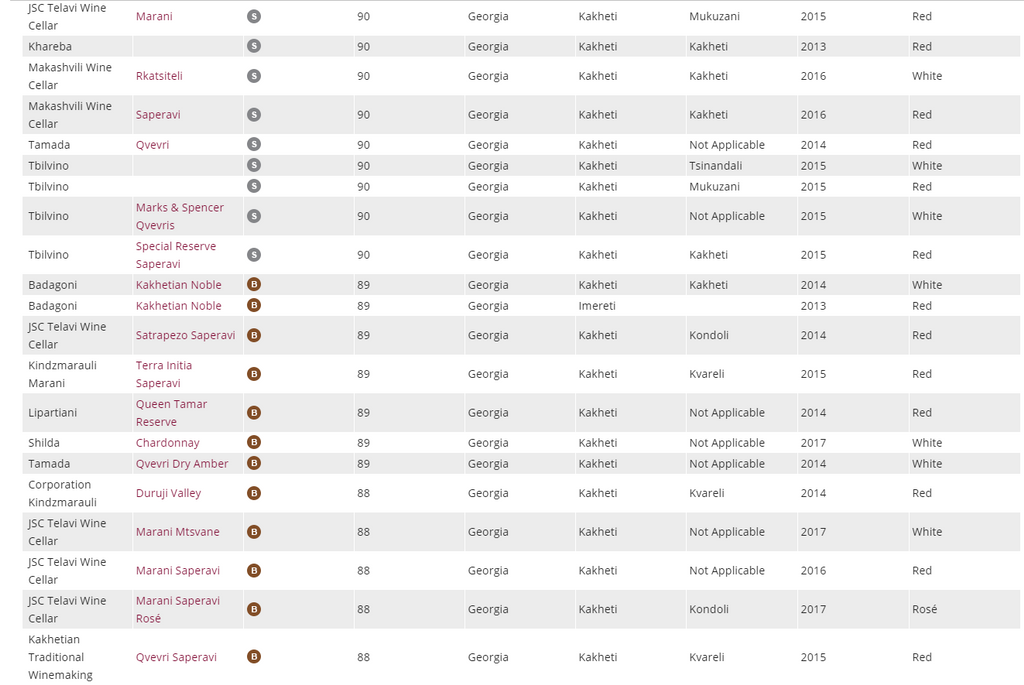
Task: Click silver medal badge beside Rkatsiteli
Action: coord(254,76)
